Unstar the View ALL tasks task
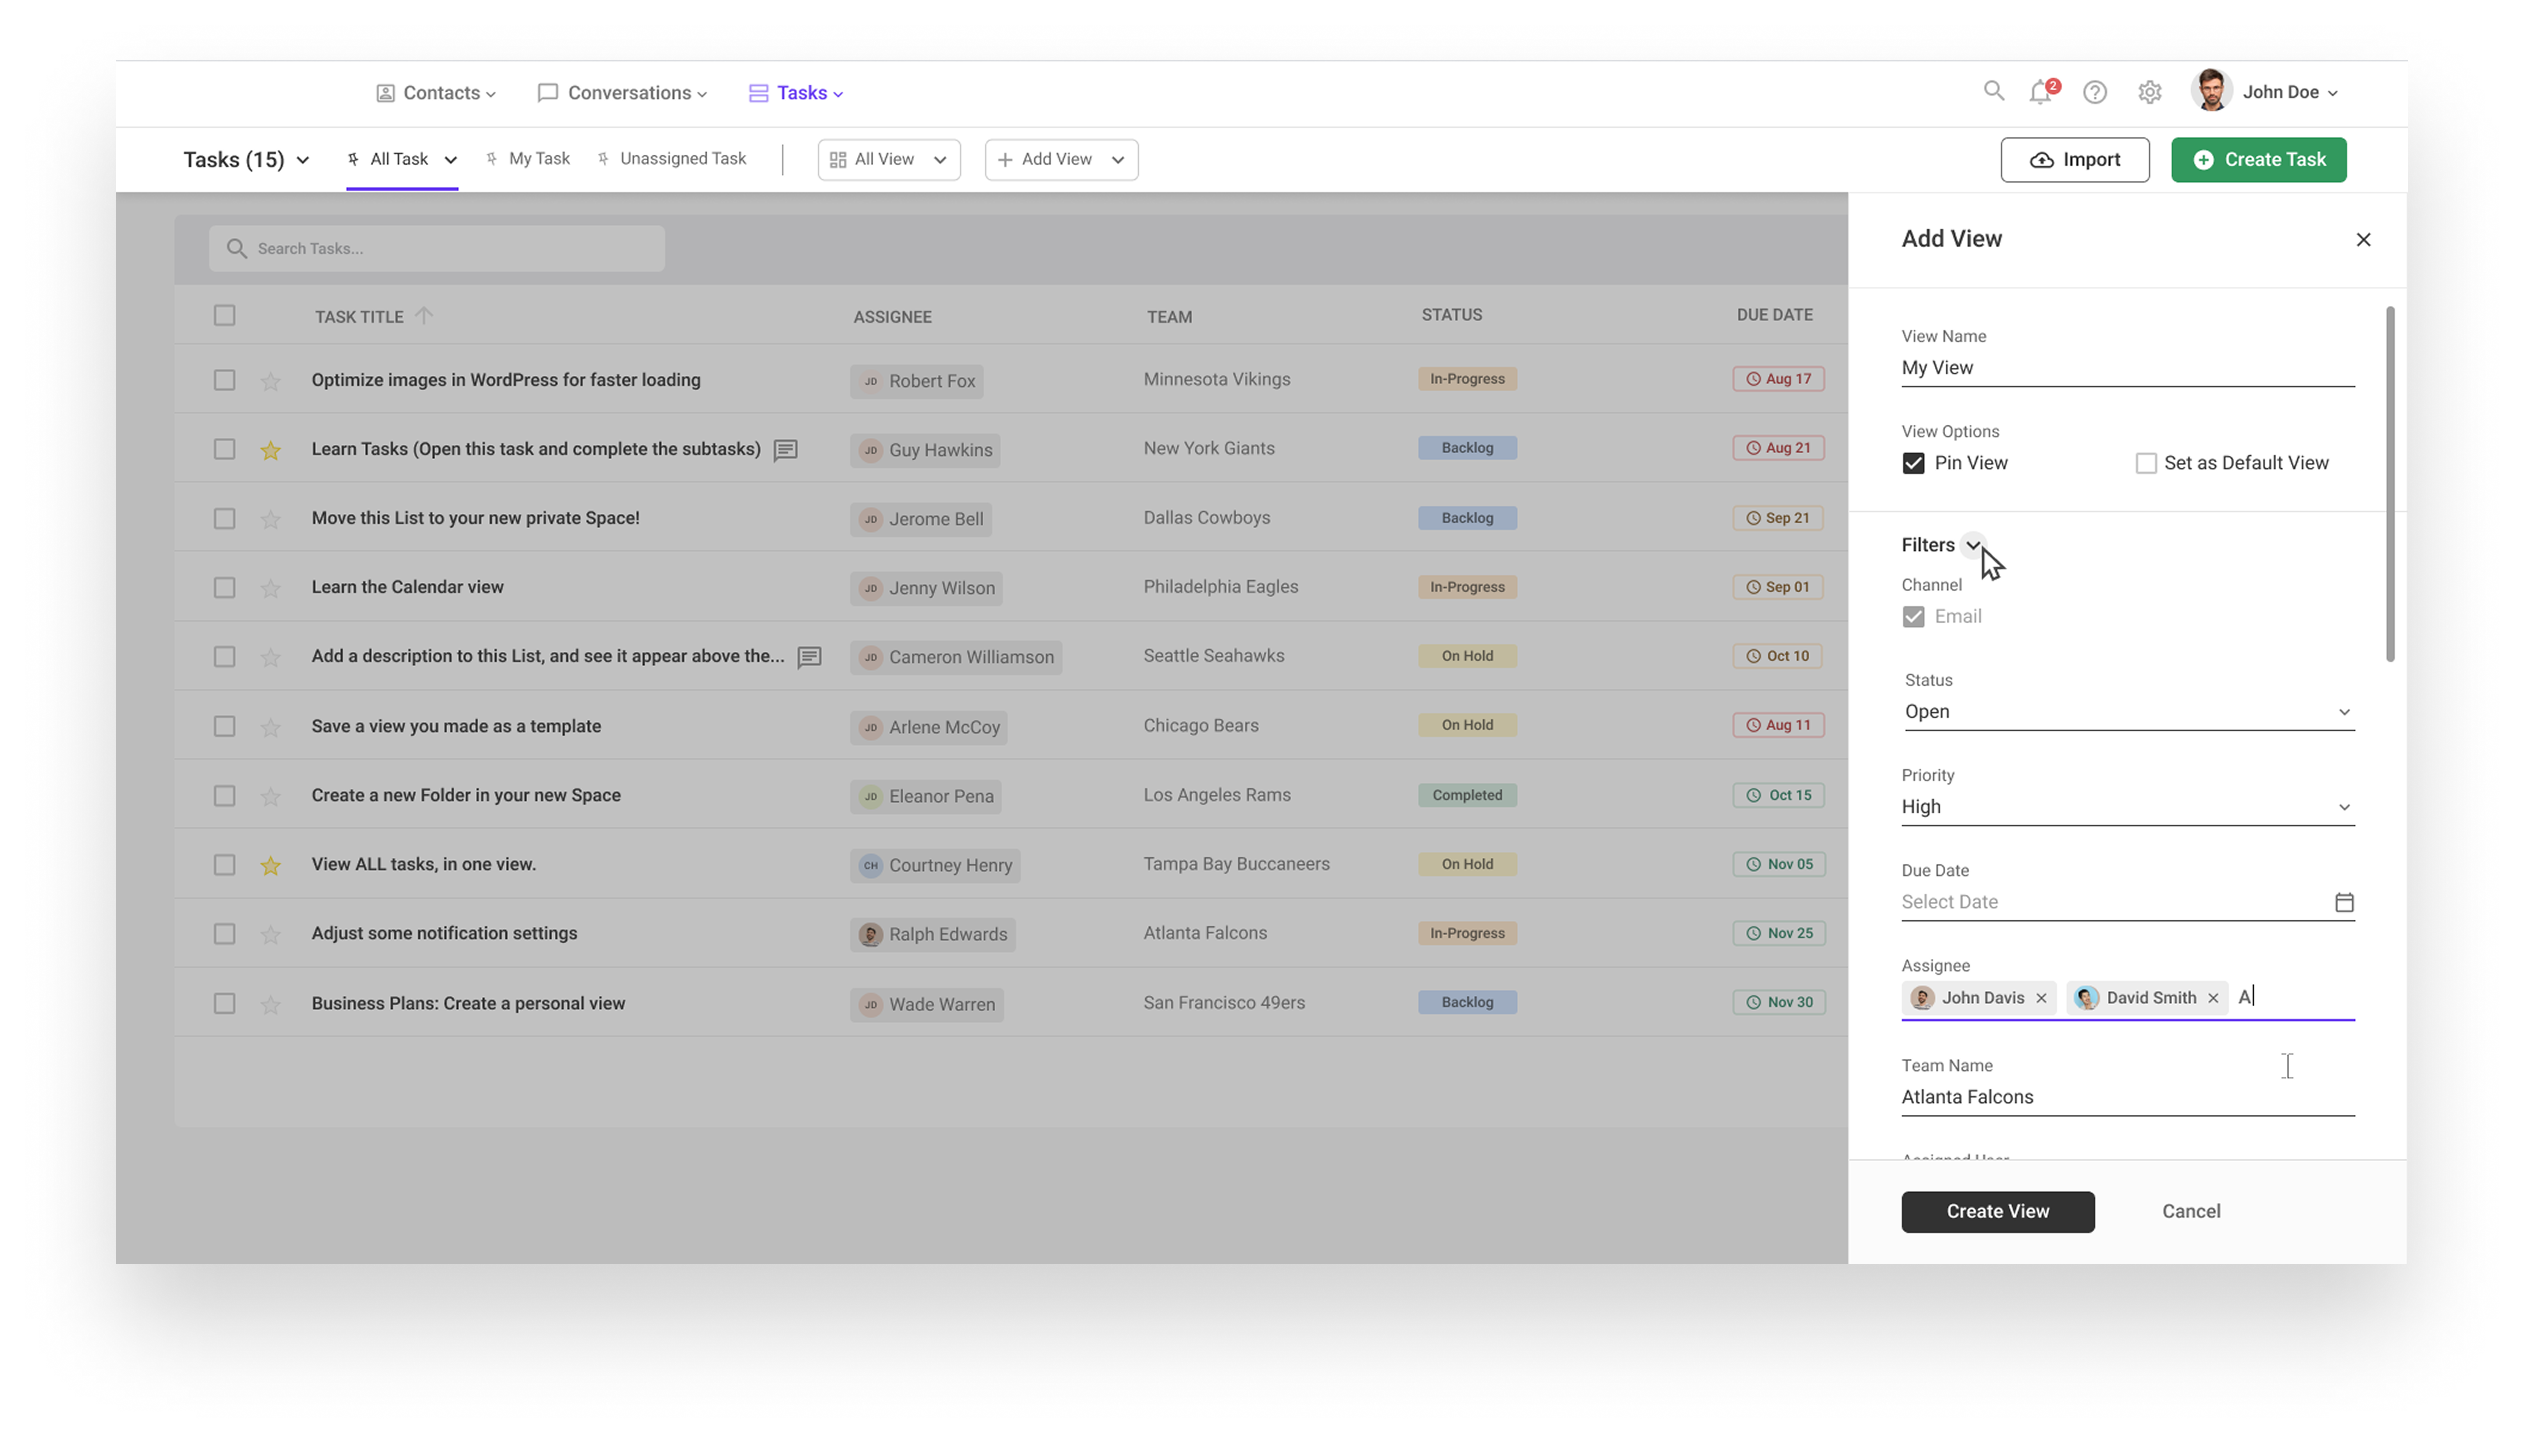The height and width of the screenshot is (1433, 2521). (x=270, y=865)
